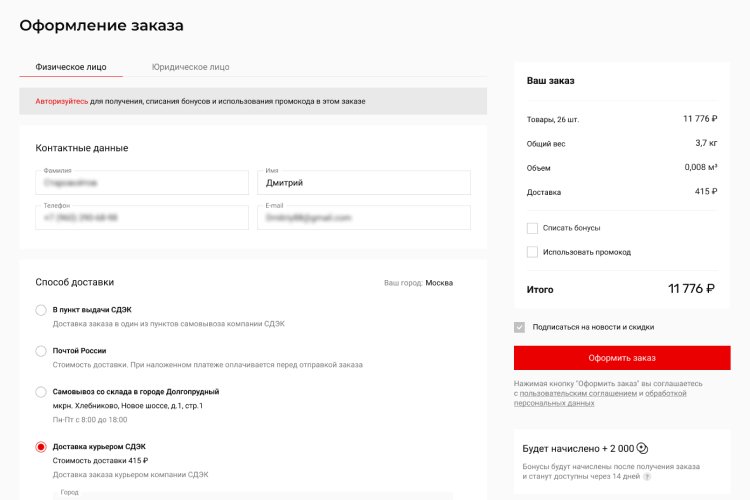
Task: Click the E-mail input field
Action: tap(364, 218)
